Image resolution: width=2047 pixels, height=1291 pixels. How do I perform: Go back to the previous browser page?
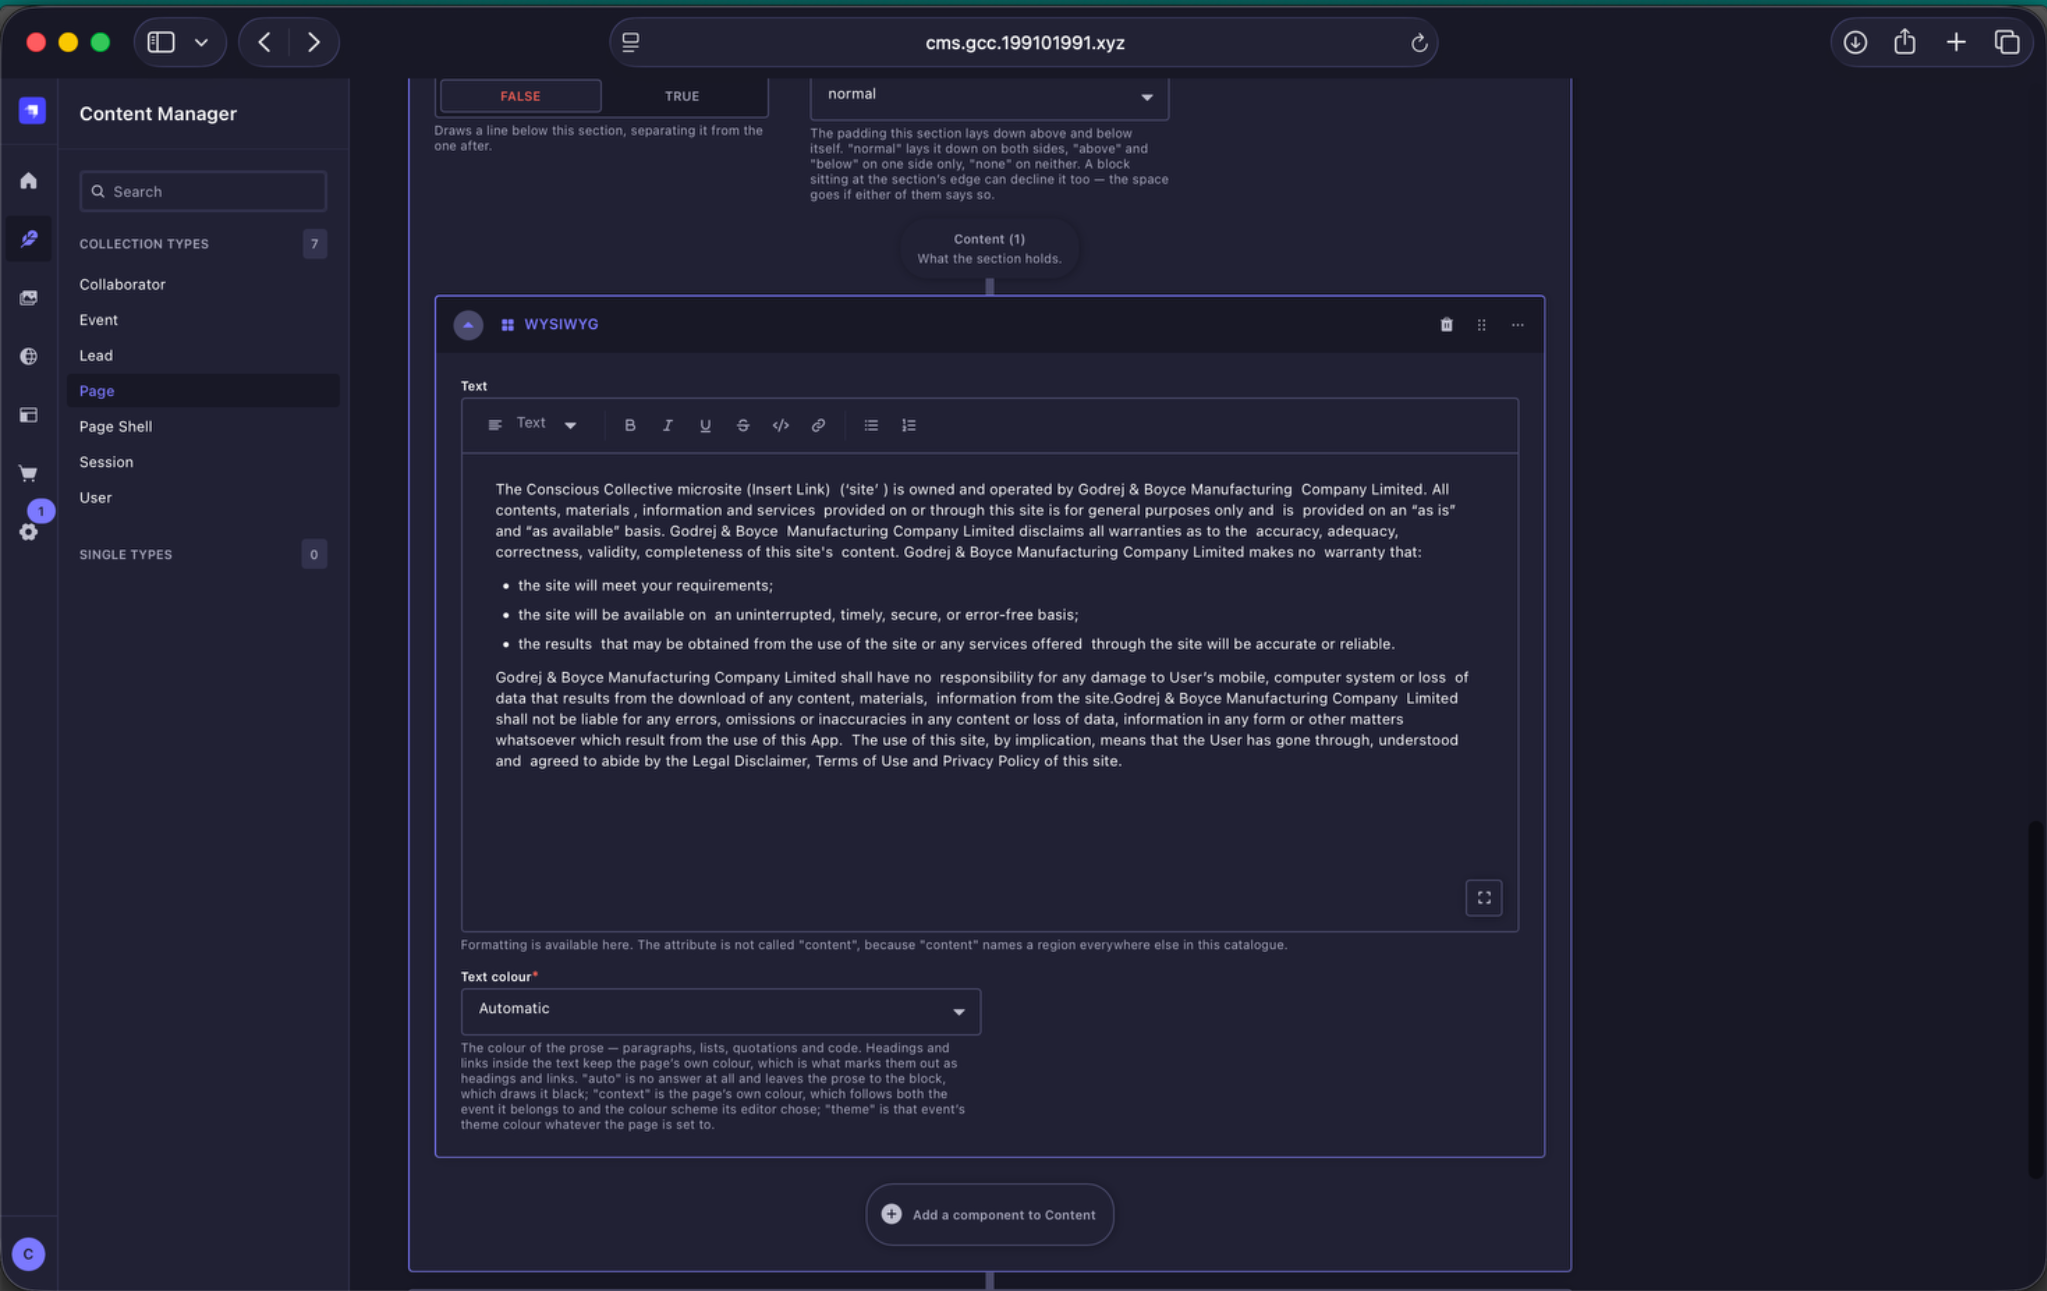coord(264,42)
